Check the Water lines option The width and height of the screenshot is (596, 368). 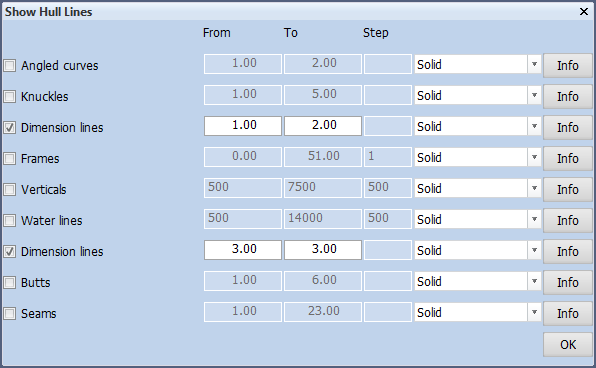pyautogui.click(x=10, y=220)
